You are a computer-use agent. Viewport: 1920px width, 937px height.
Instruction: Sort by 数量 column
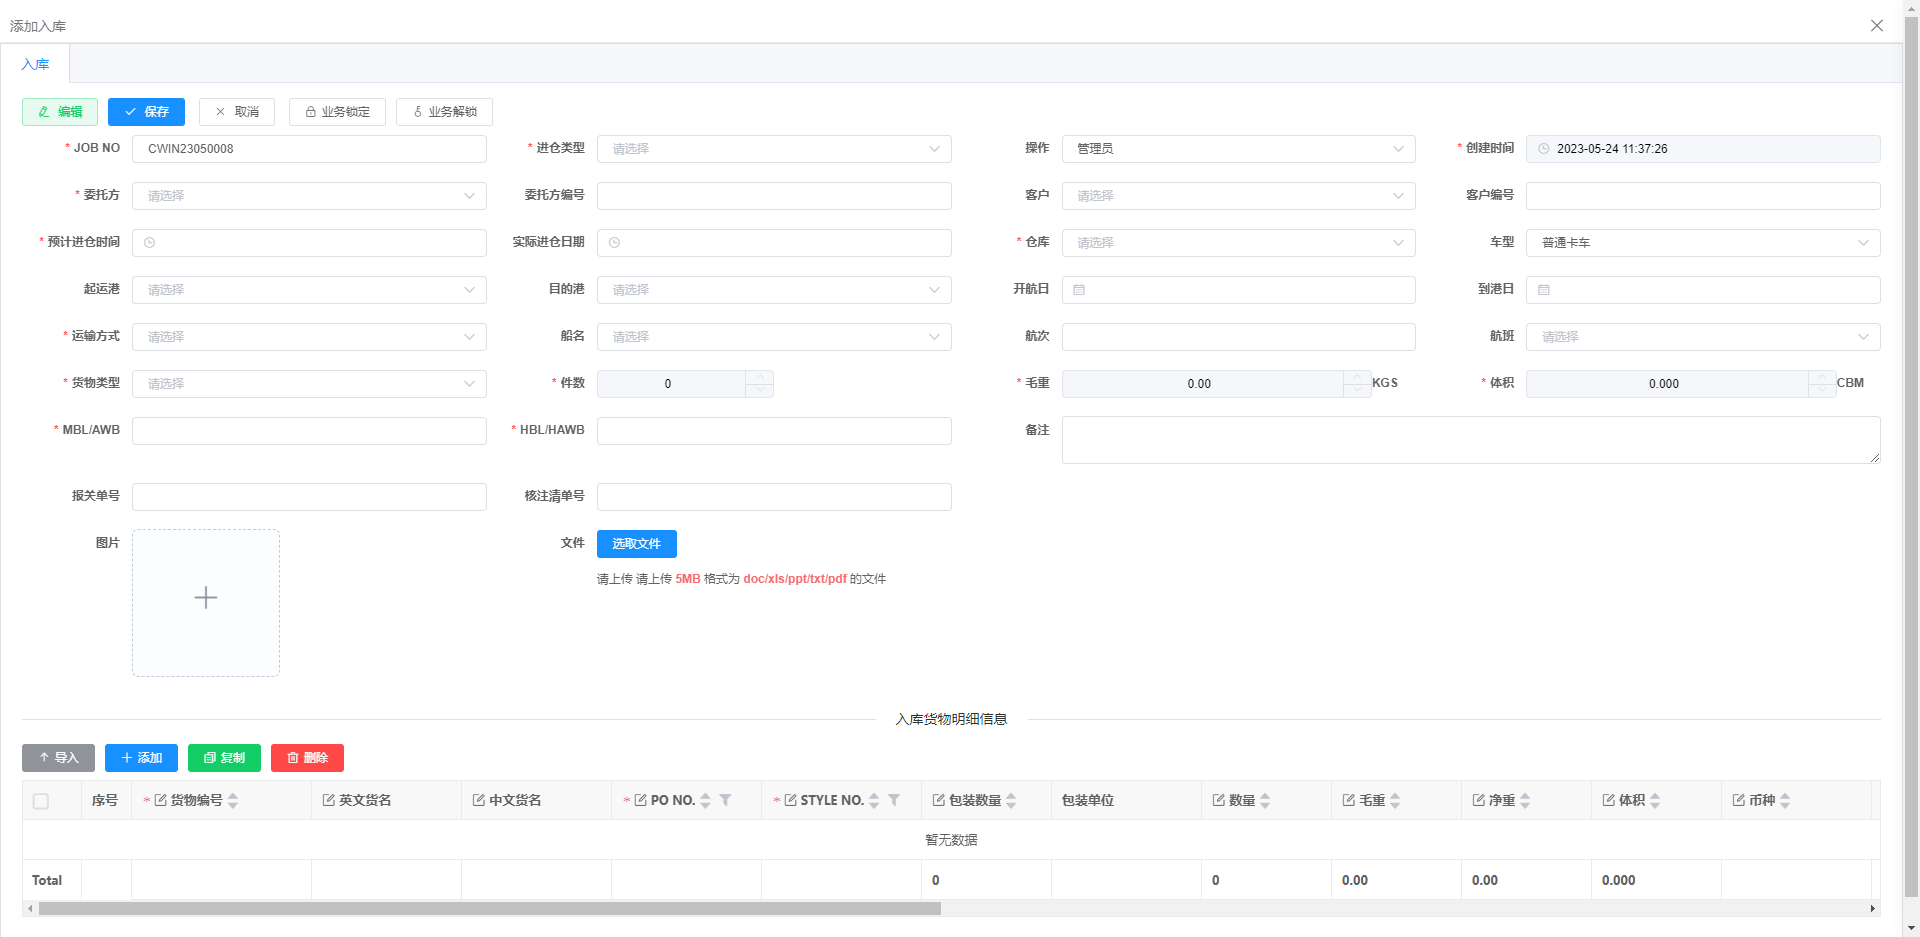tap(1265, 801)
